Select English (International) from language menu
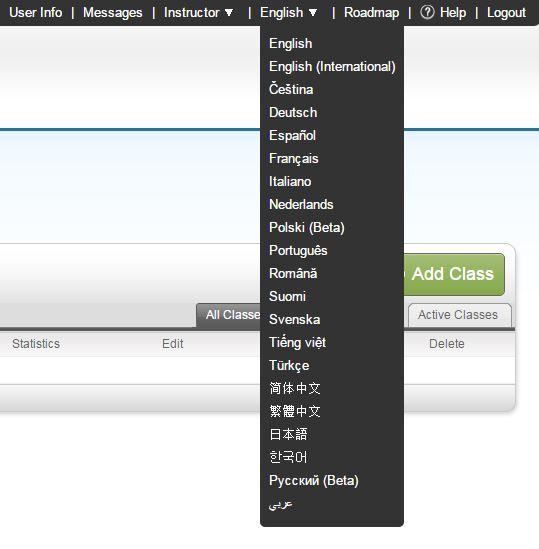The width and height of the screenshot is (539, 549). tap(332, 67)
